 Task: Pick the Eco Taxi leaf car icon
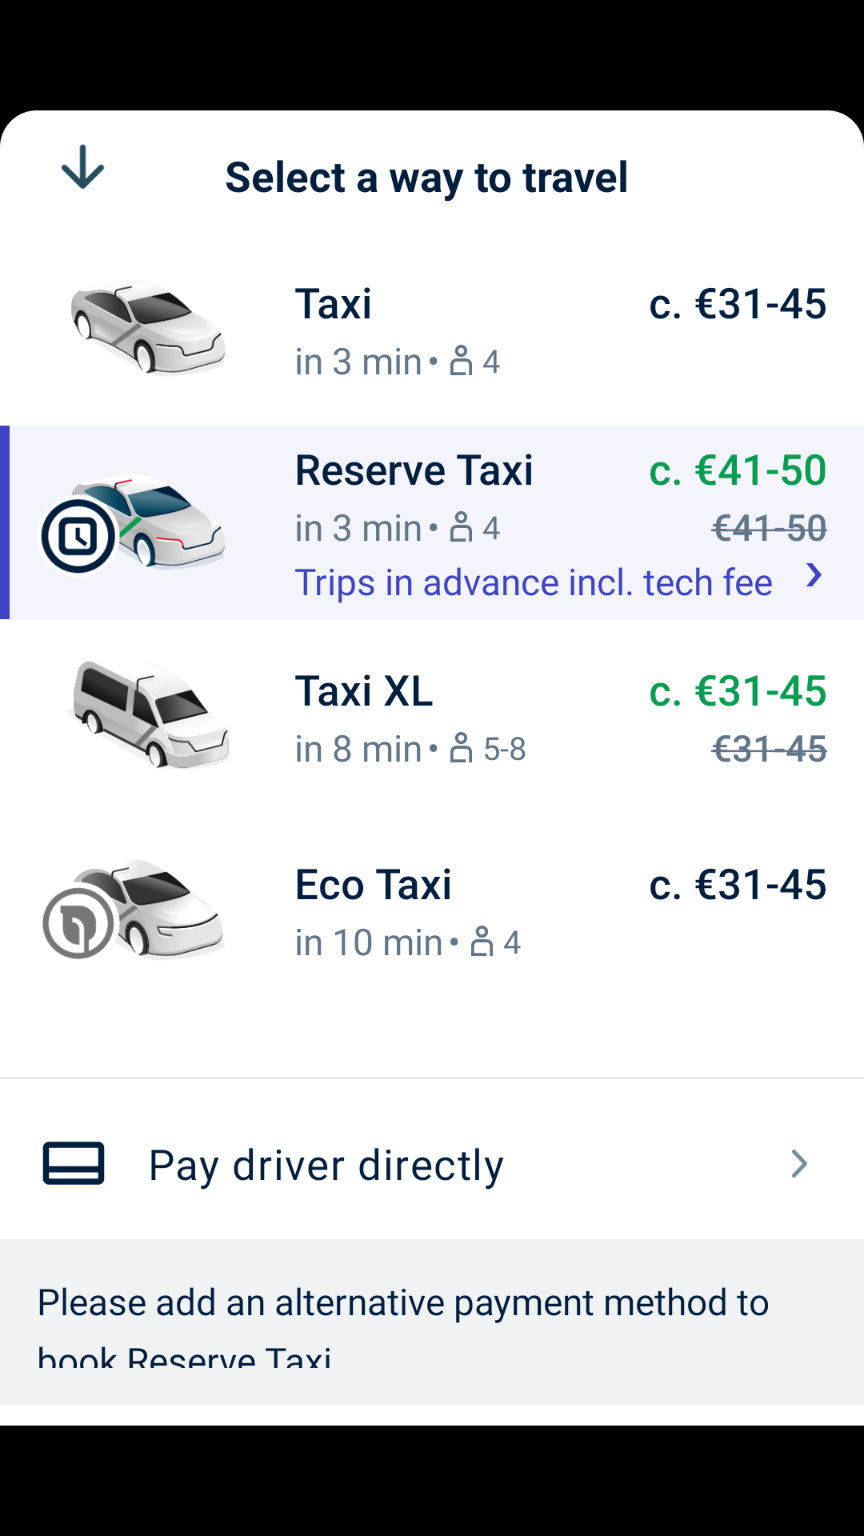[134, 908]
